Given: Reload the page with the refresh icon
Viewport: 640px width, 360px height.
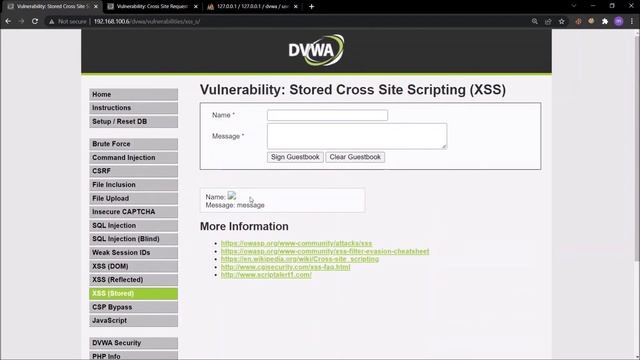Looking at the screenshot, I should [35, 21].
